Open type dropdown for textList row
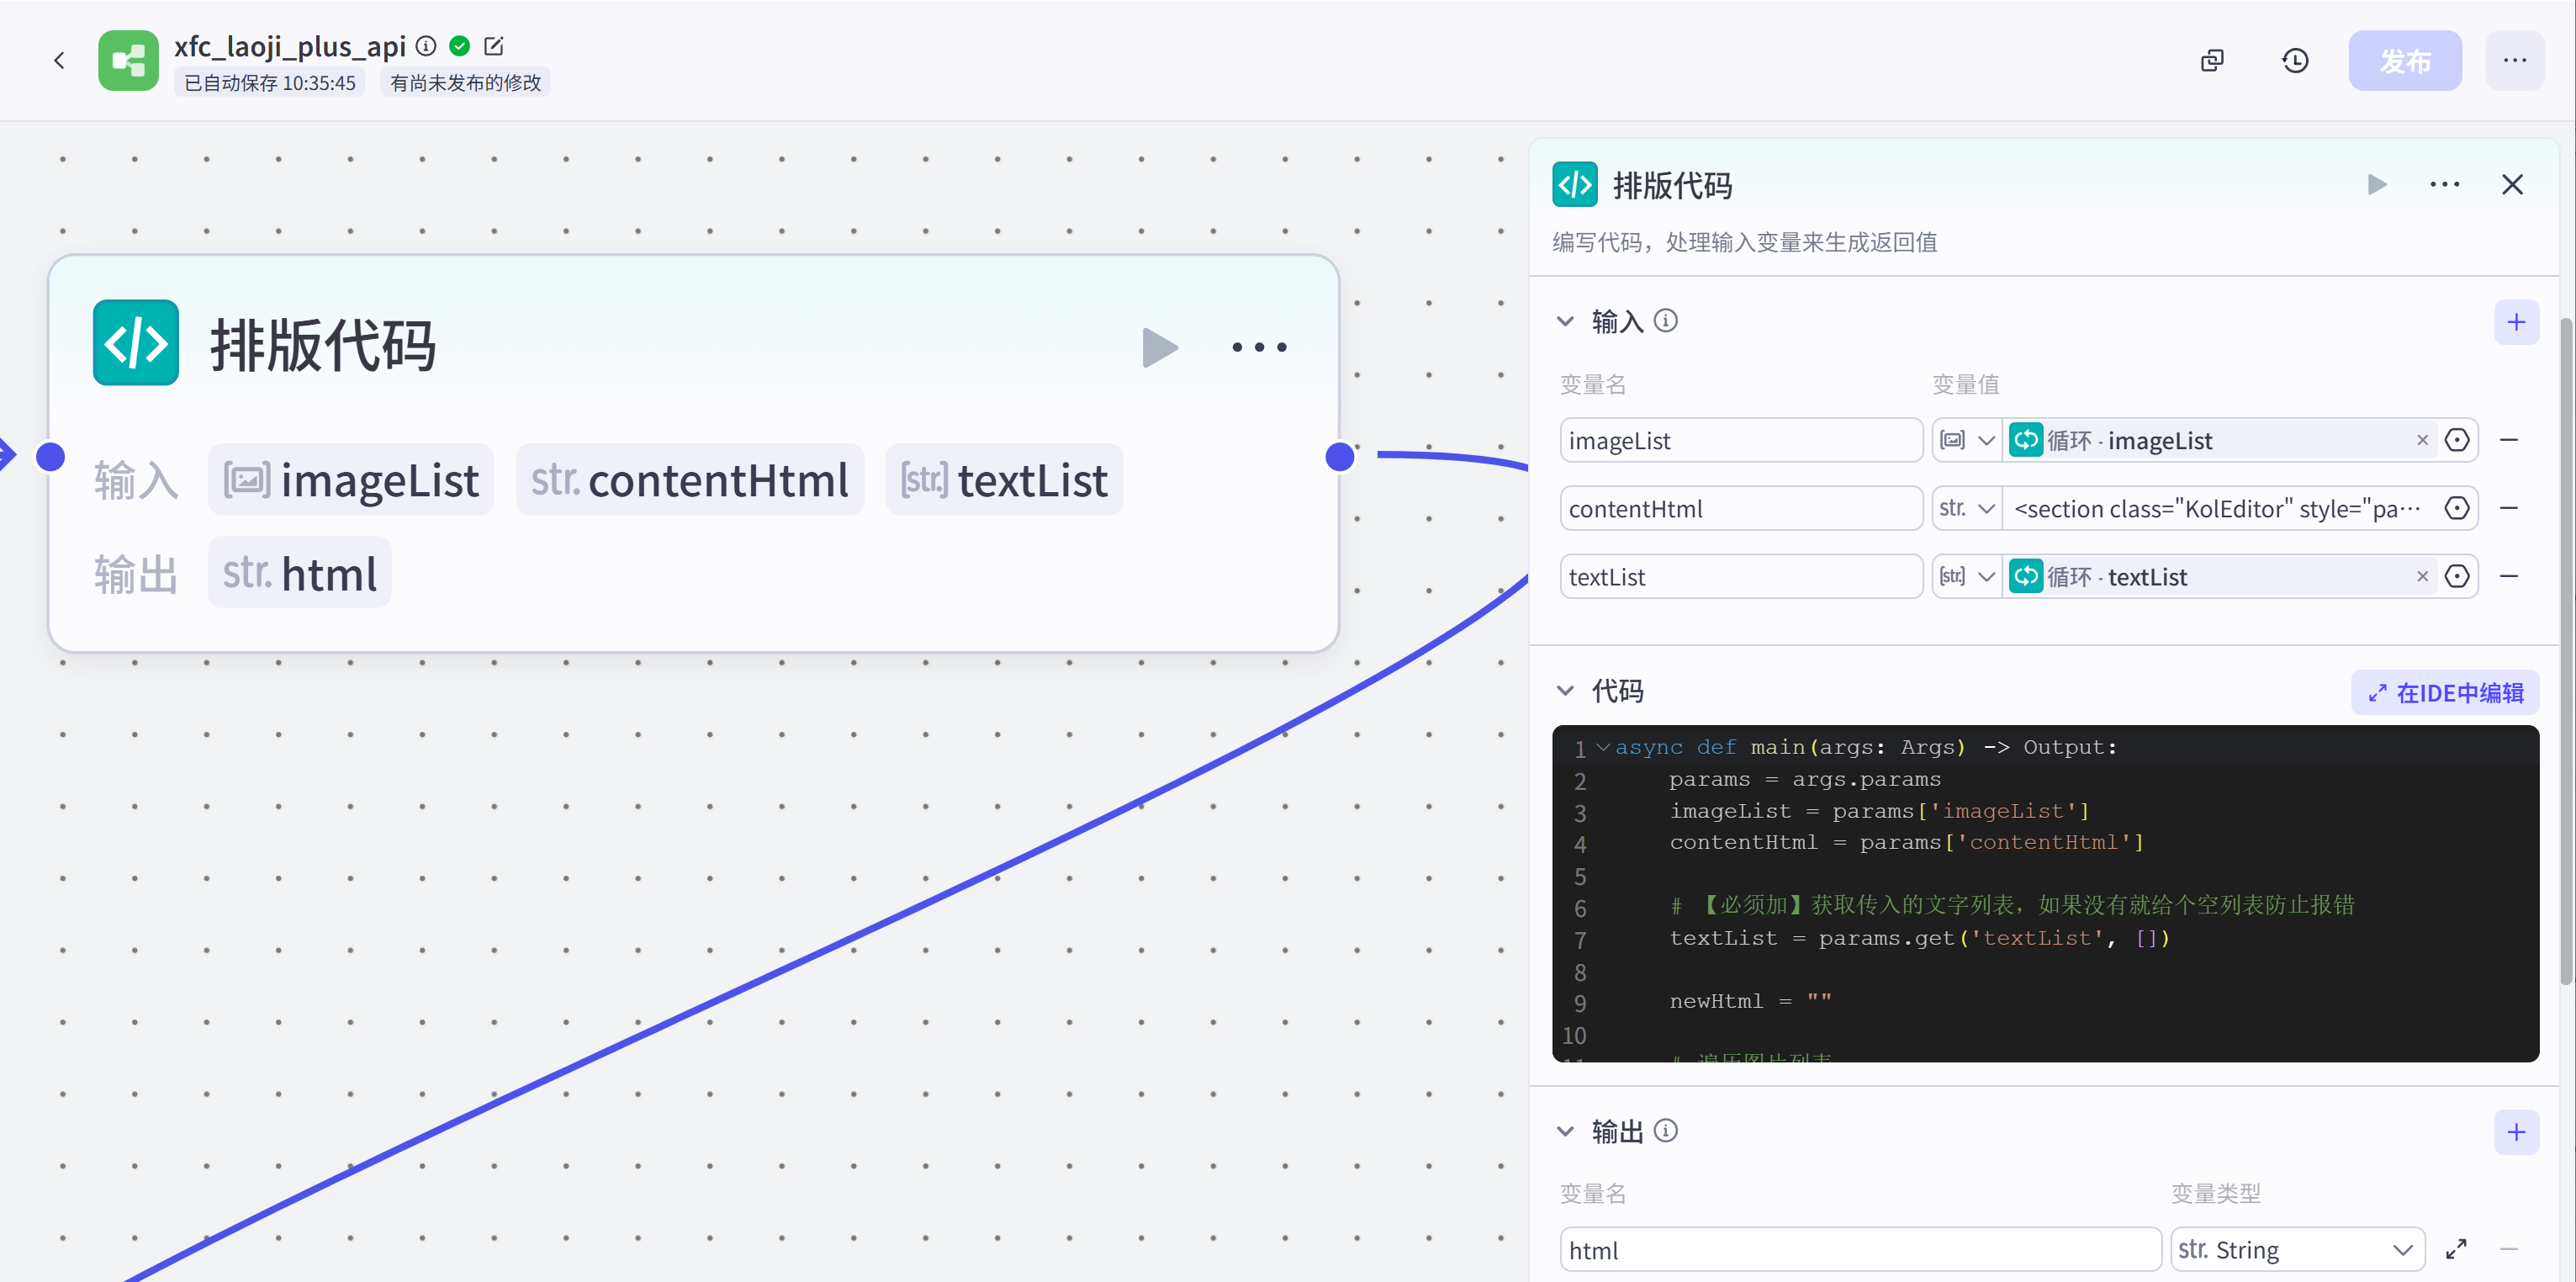This screenshot has height=1282, width=2576. (x=1966, y=576)
